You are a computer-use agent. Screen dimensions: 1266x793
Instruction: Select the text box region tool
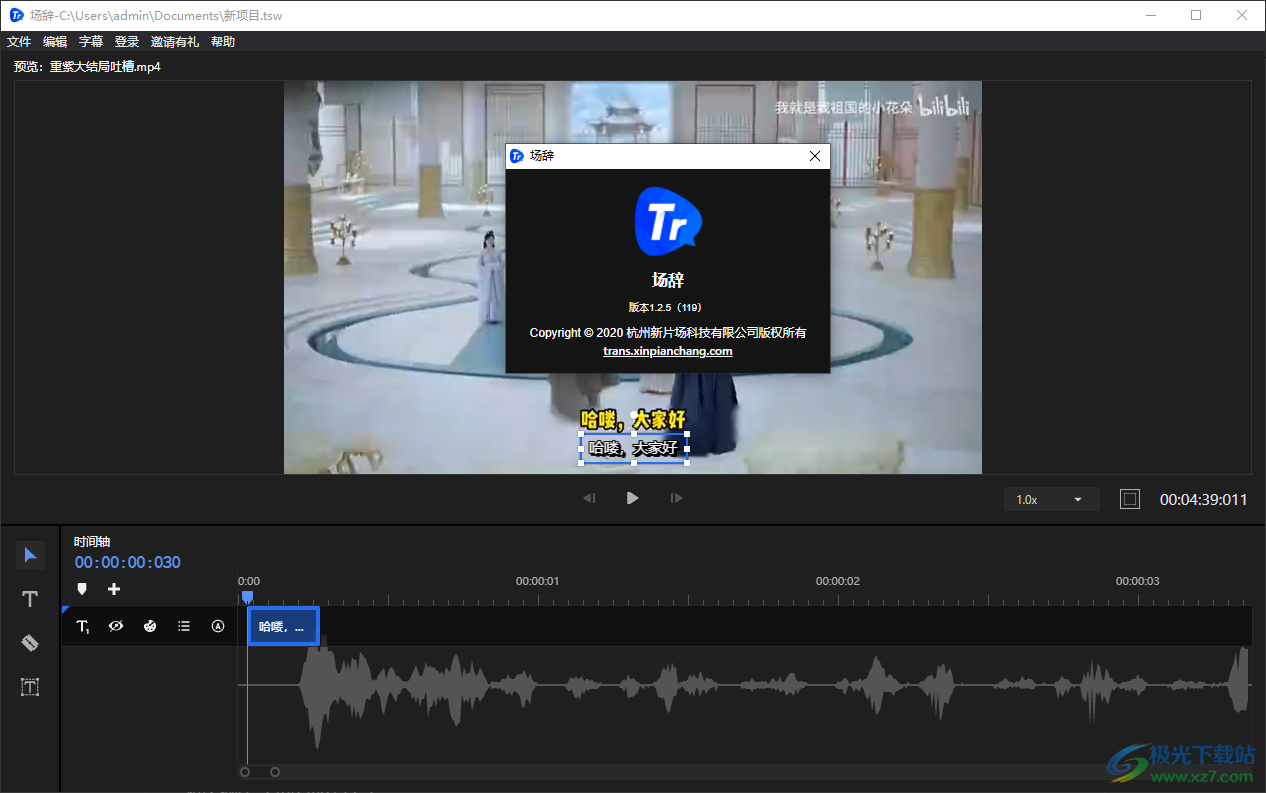(x=30, y=687)
